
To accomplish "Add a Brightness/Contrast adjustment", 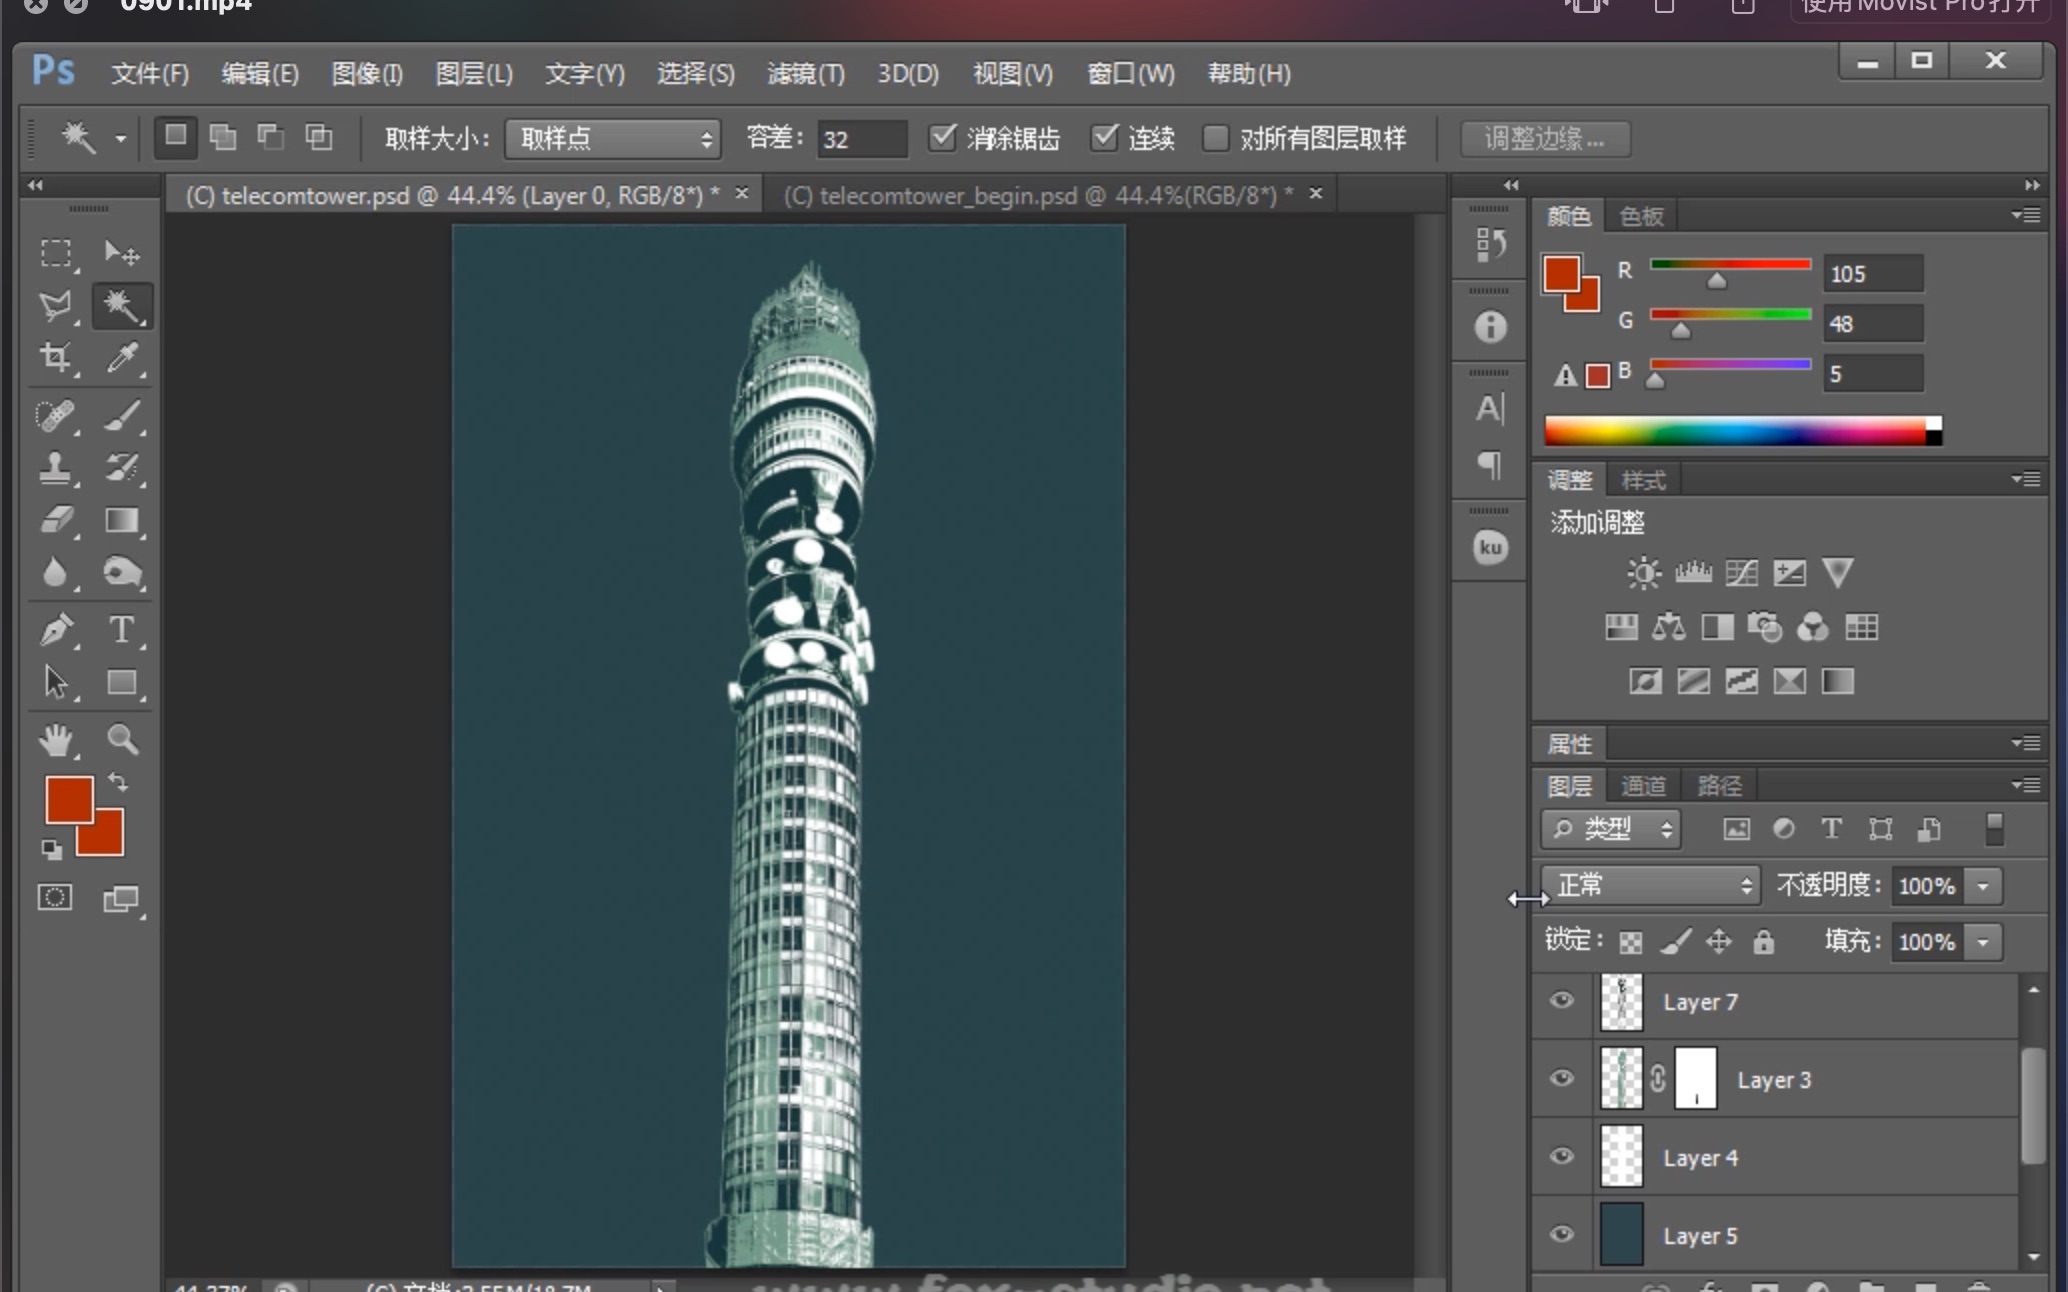I will click(1643, 573).
